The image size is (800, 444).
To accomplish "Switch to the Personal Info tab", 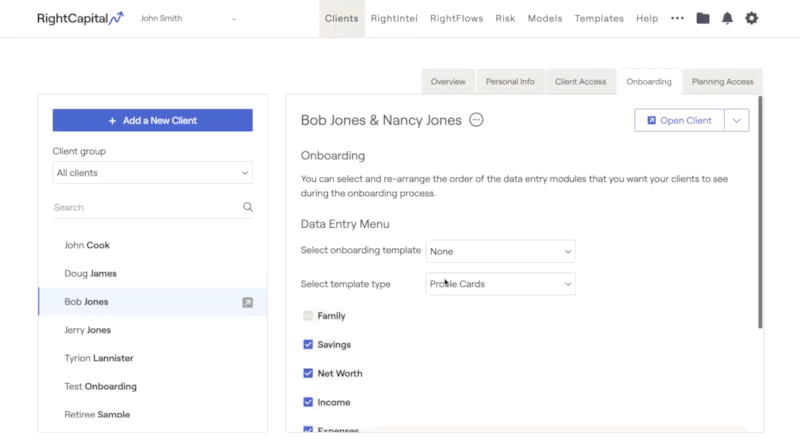I will (510, 82).
